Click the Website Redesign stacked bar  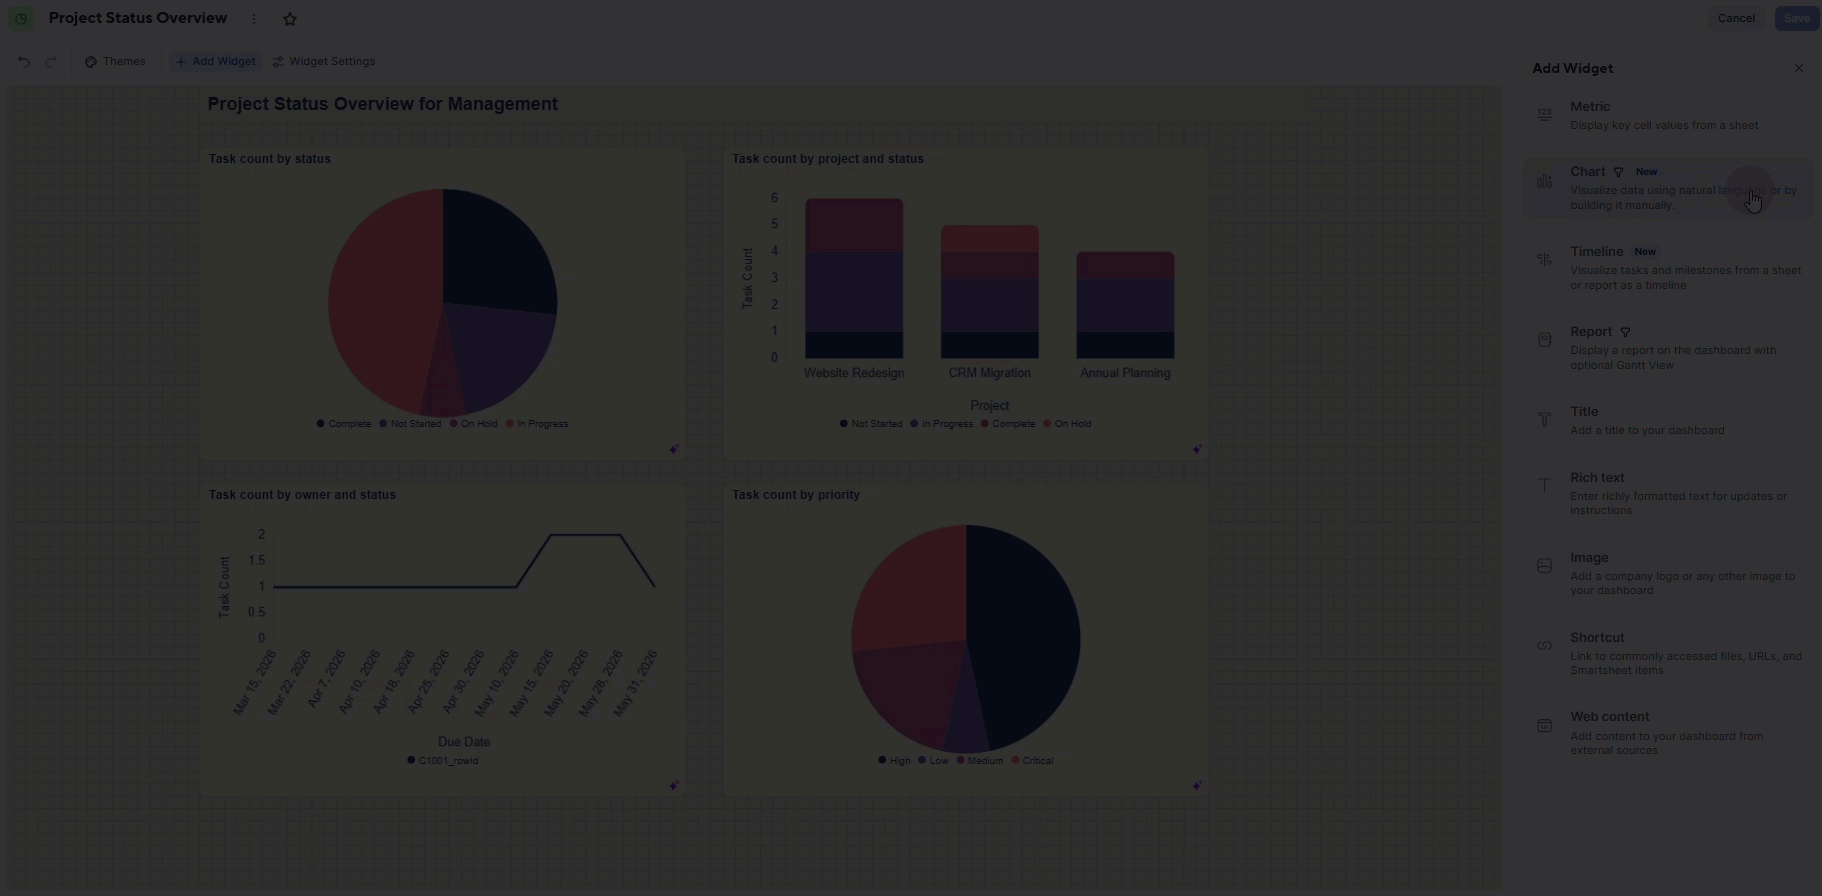854,278
